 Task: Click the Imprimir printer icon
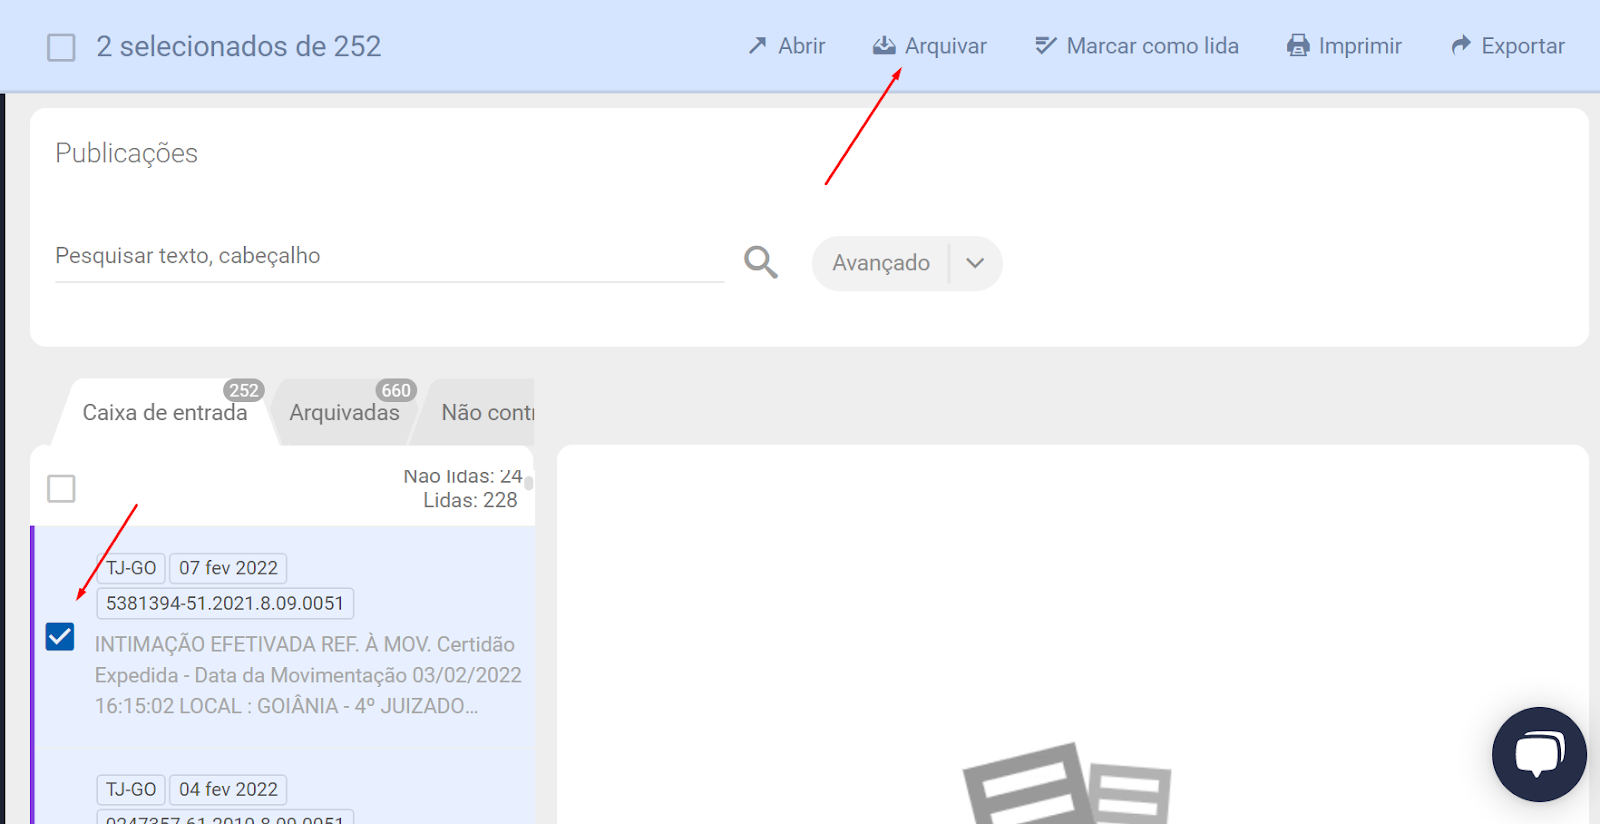click(x=1298, y=46)
